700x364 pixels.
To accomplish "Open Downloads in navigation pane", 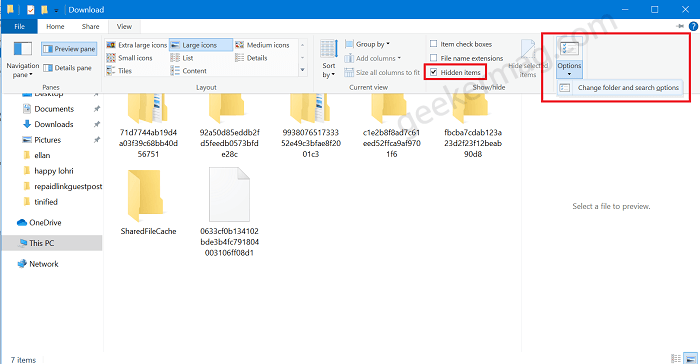I will [54, 124].
